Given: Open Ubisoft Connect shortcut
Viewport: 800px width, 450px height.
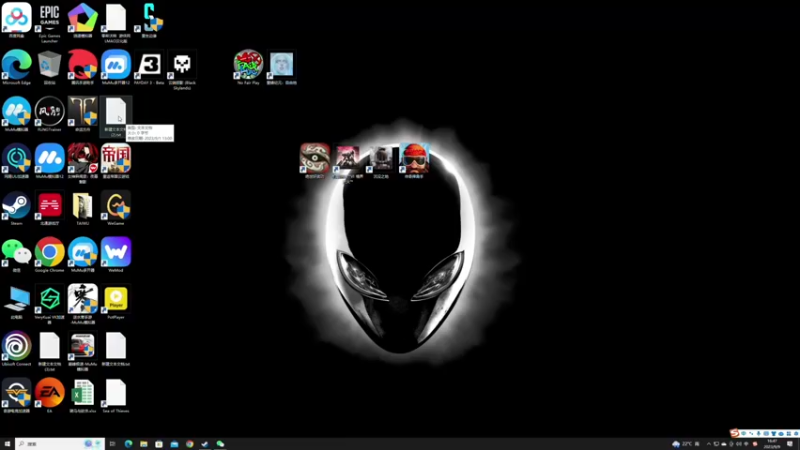Looking at the screenshot, I should [x=16, y=348].
